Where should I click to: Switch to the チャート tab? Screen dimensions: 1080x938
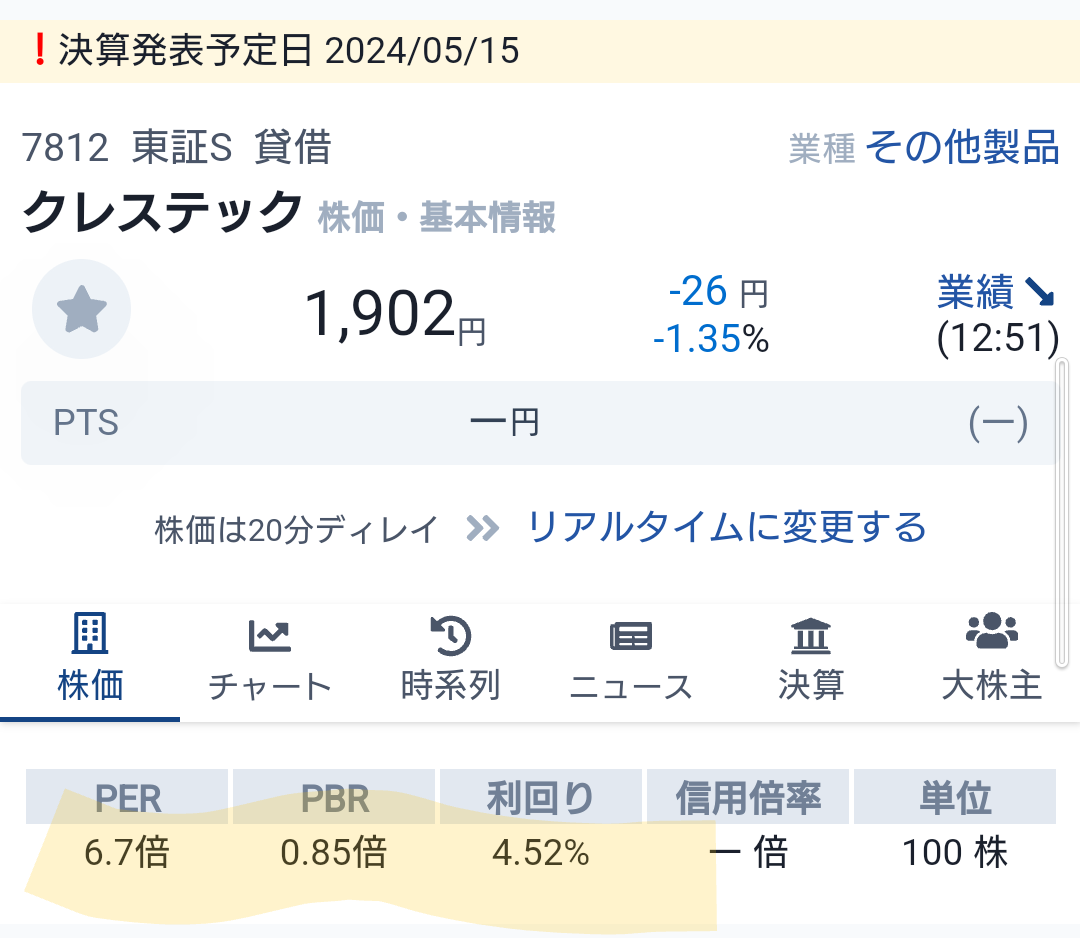270,662
